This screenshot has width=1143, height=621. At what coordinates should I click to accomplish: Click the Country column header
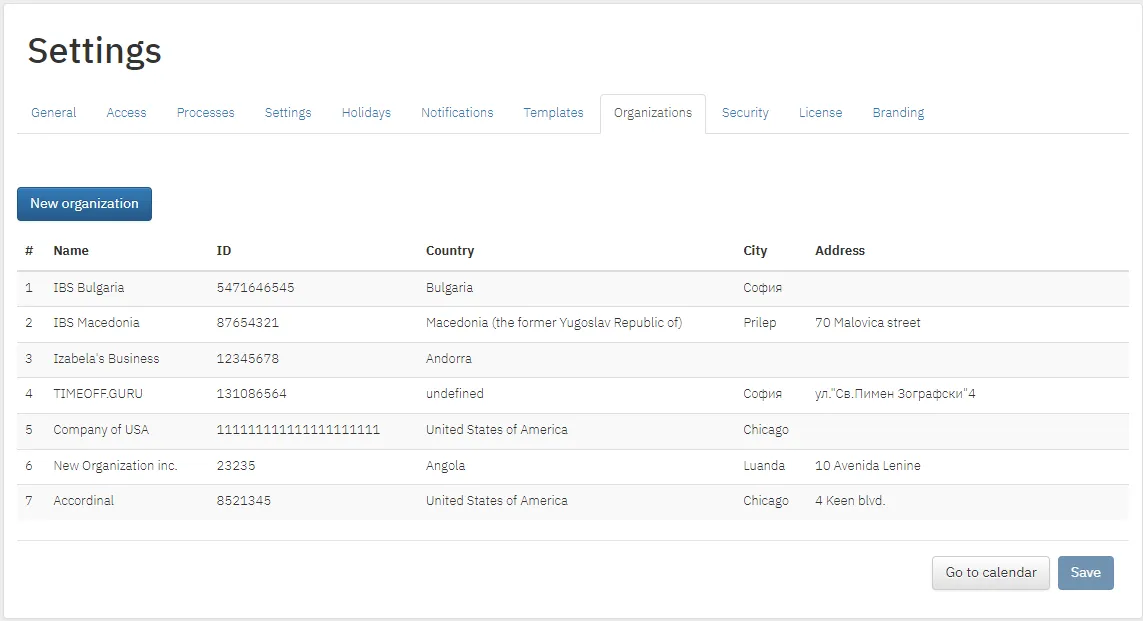(450, 251)
